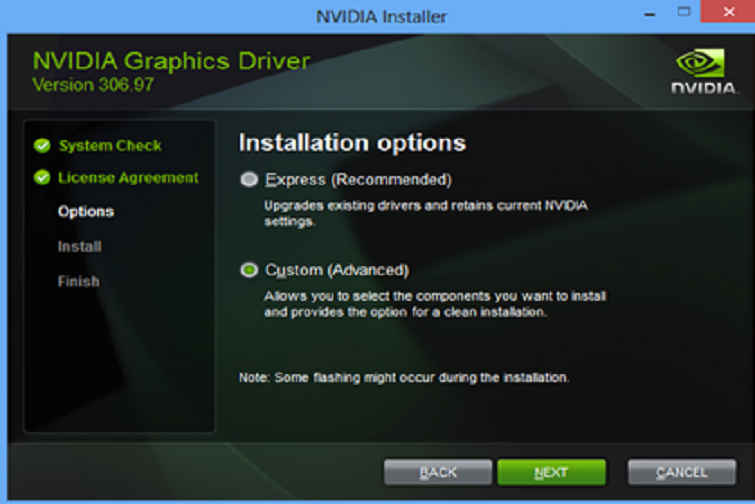
Task: Click the green checkmark beside System Check
Action: point(42,146)
